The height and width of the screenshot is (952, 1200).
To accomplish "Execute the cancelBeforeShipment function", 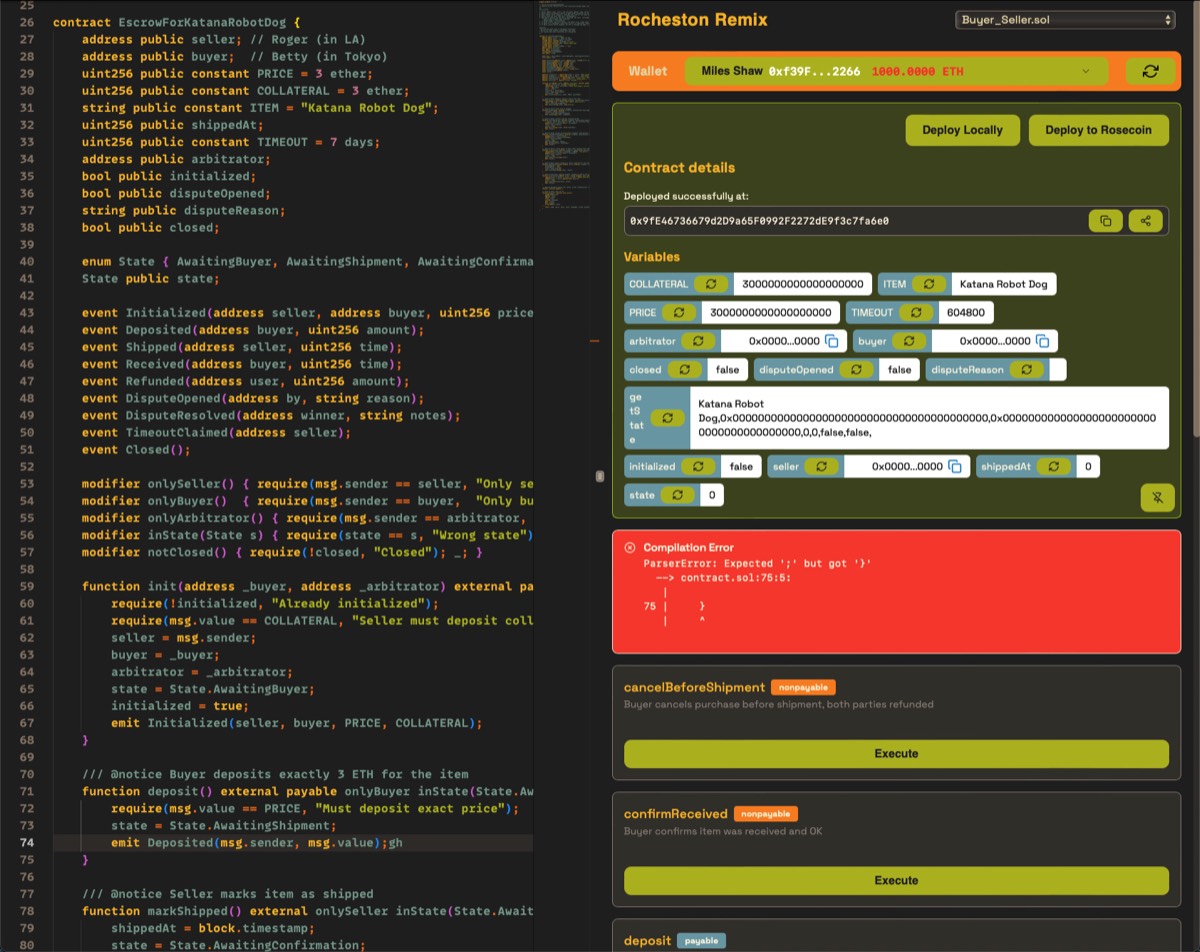I will pyautogui.click(x=896, y=754).
